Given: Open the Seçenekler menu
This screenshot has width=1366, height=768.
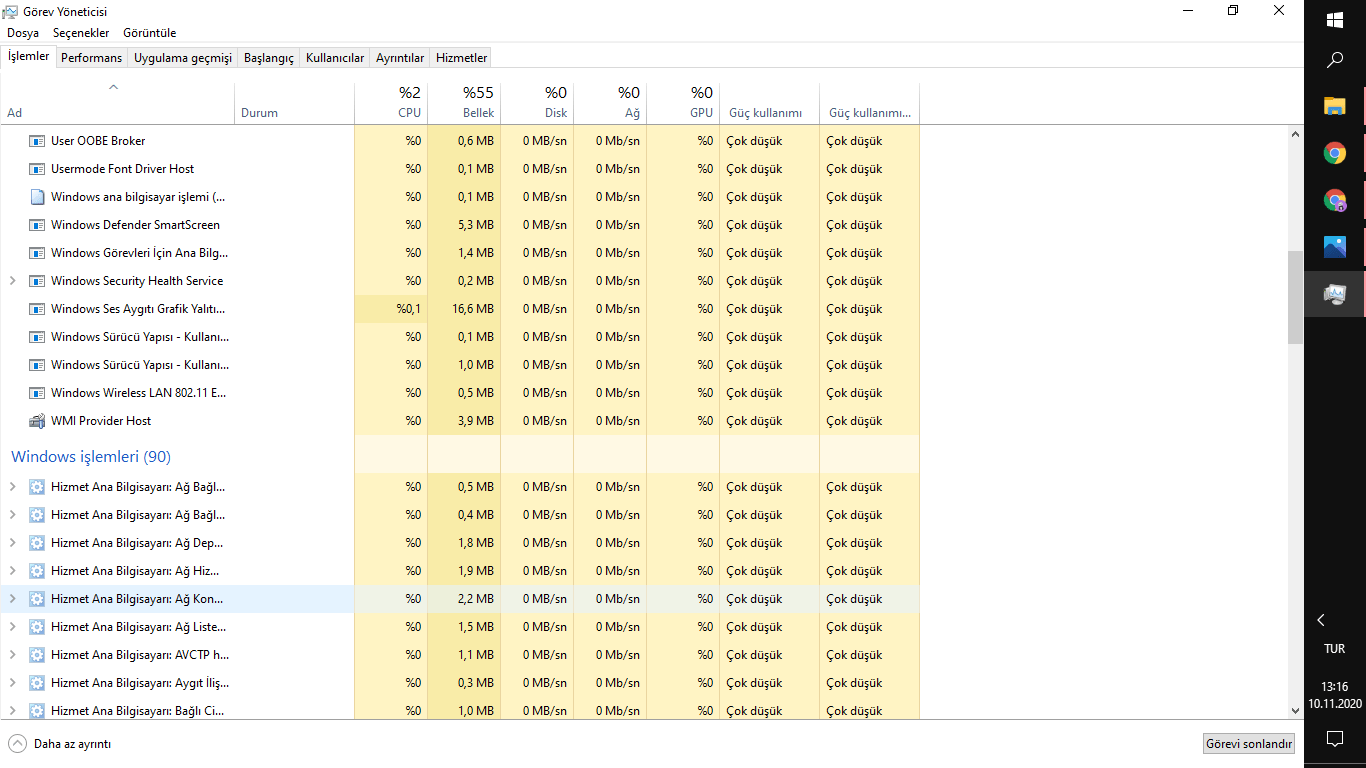Looking at the screenshot, I should click(x=82, y=33).
